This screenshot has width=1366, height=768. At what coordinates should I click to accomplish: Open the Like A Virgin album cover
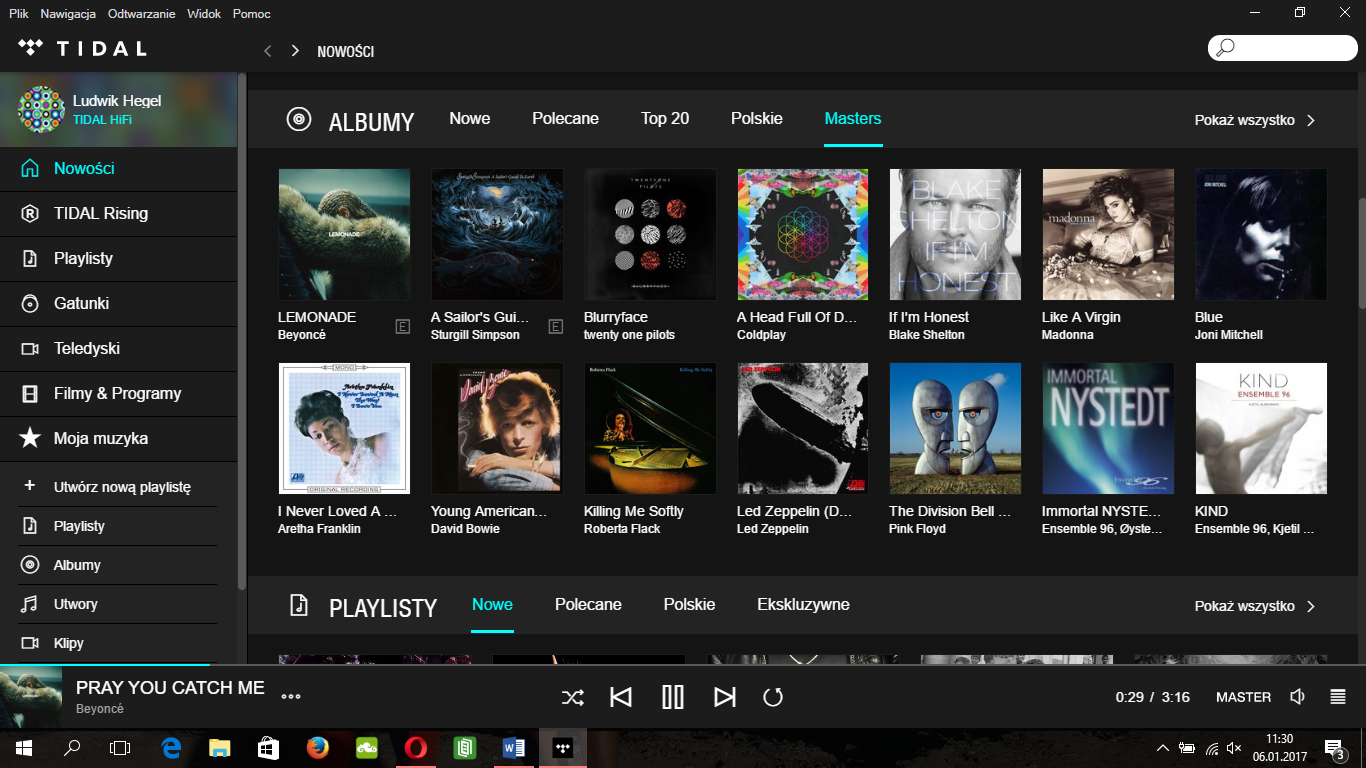pyautogui.click(x=1108, y=234)
